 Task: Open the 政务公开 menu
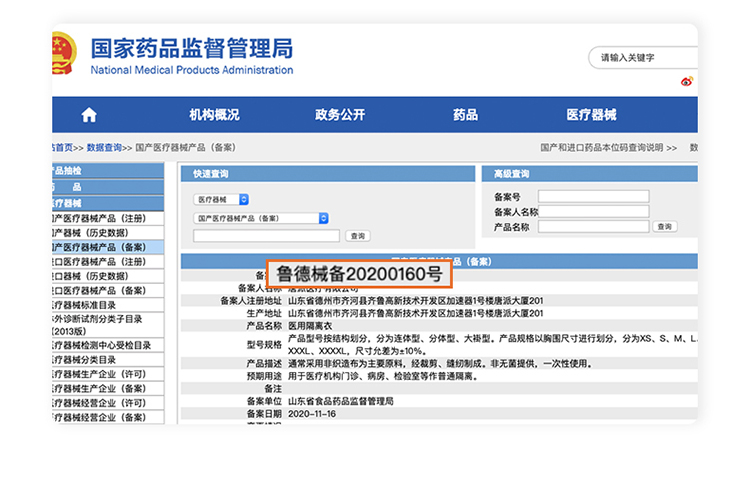coord(340,115)
